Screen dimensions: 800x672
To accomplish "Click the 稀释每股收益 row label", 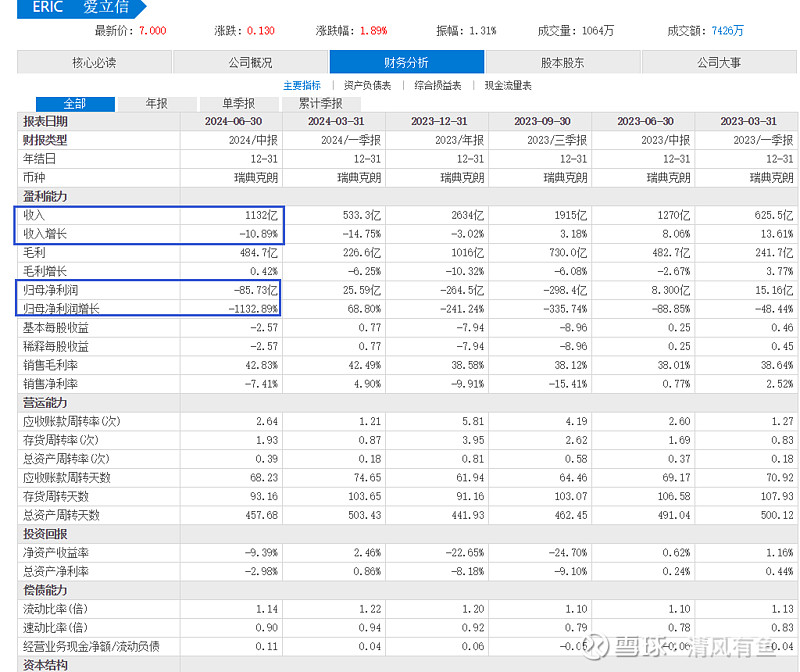I will pyautogui.click(x=56, y=346).
